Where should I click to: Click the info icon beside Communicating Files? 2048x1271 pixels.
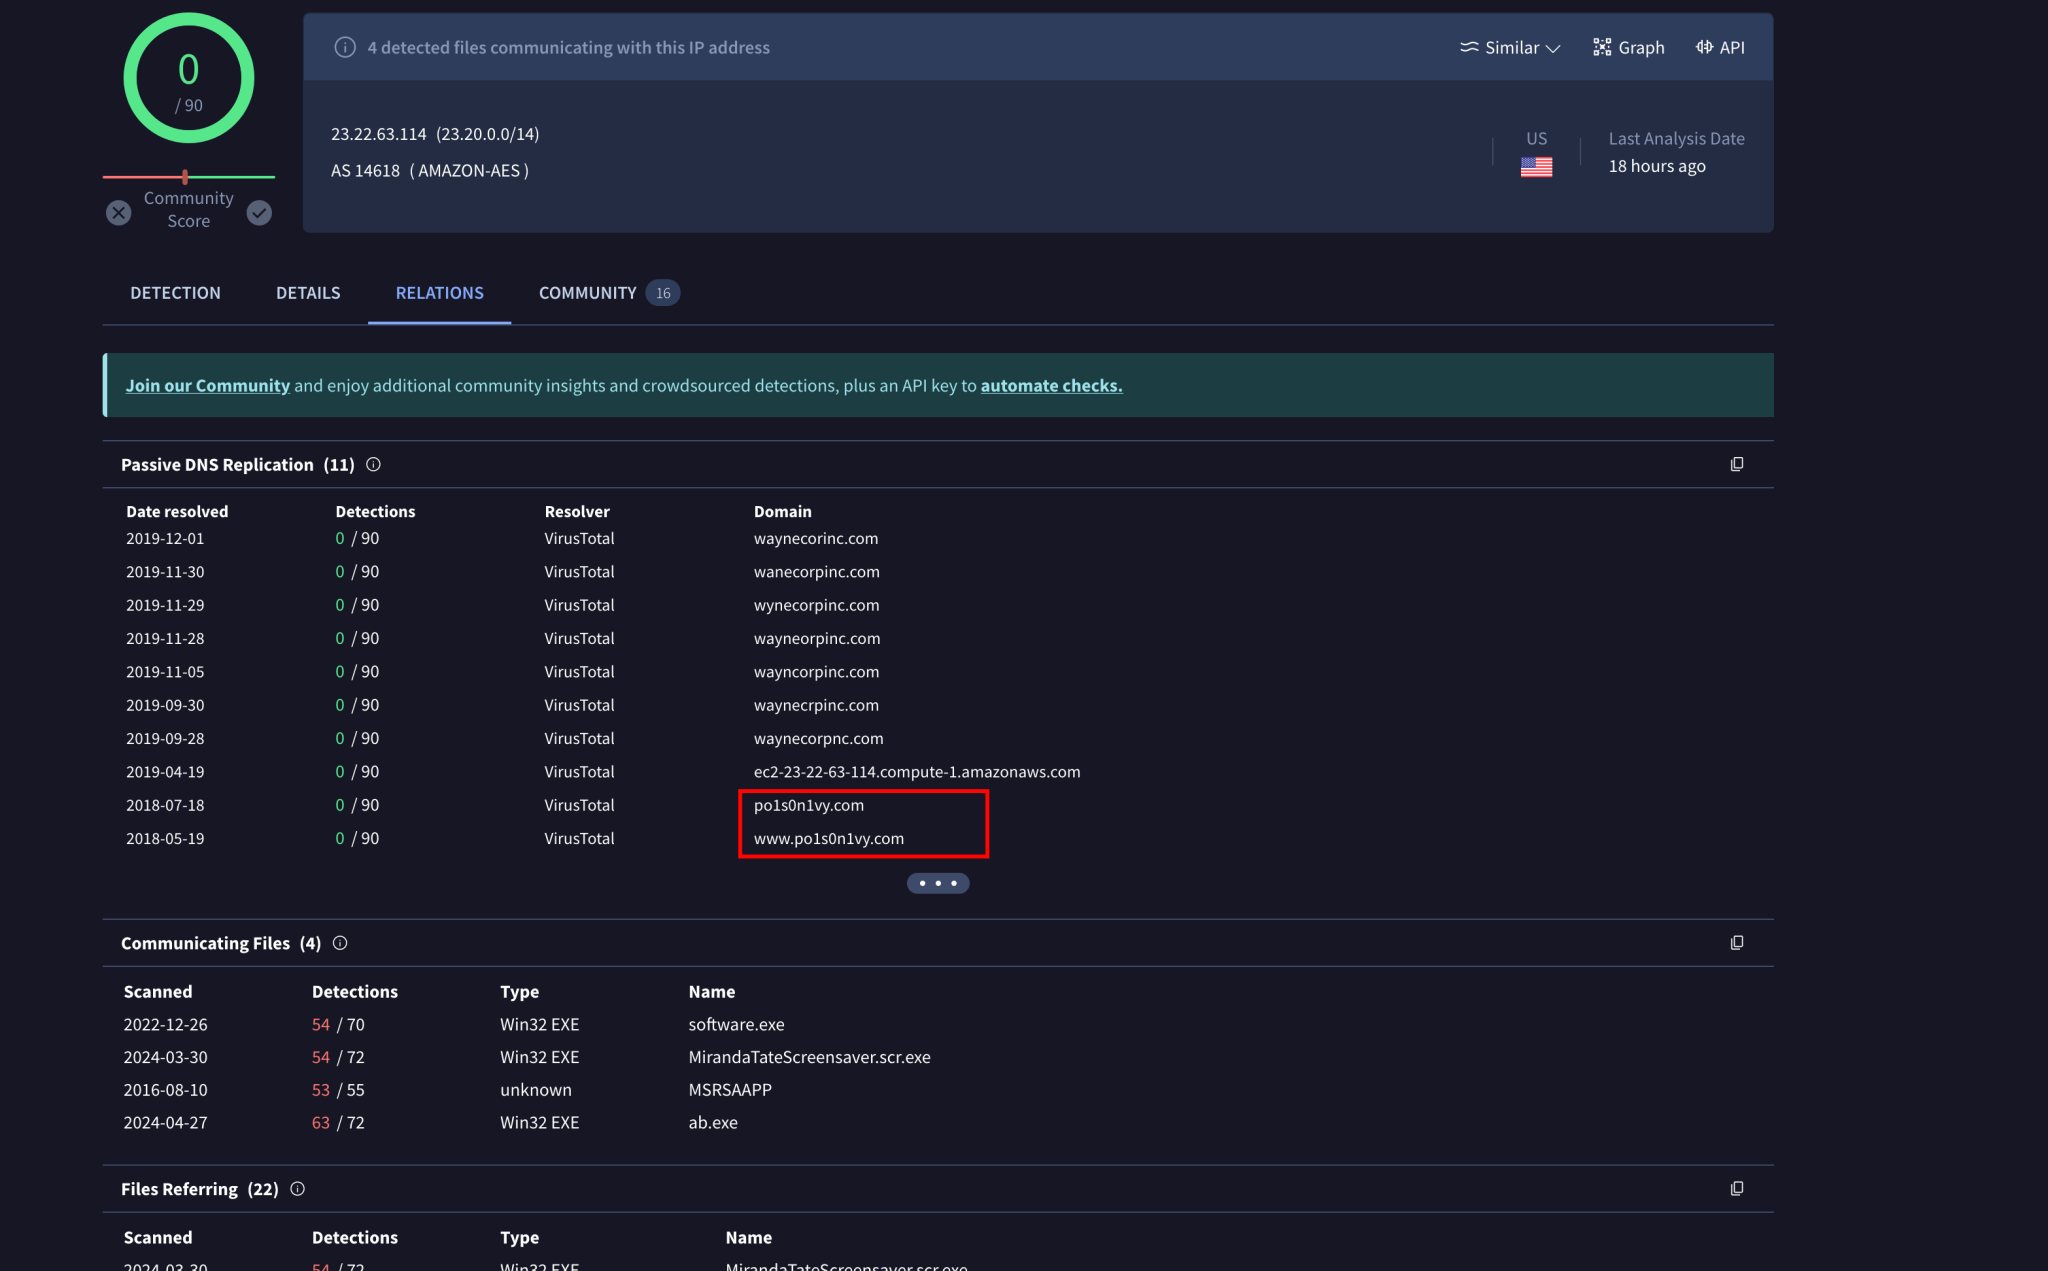339,942
